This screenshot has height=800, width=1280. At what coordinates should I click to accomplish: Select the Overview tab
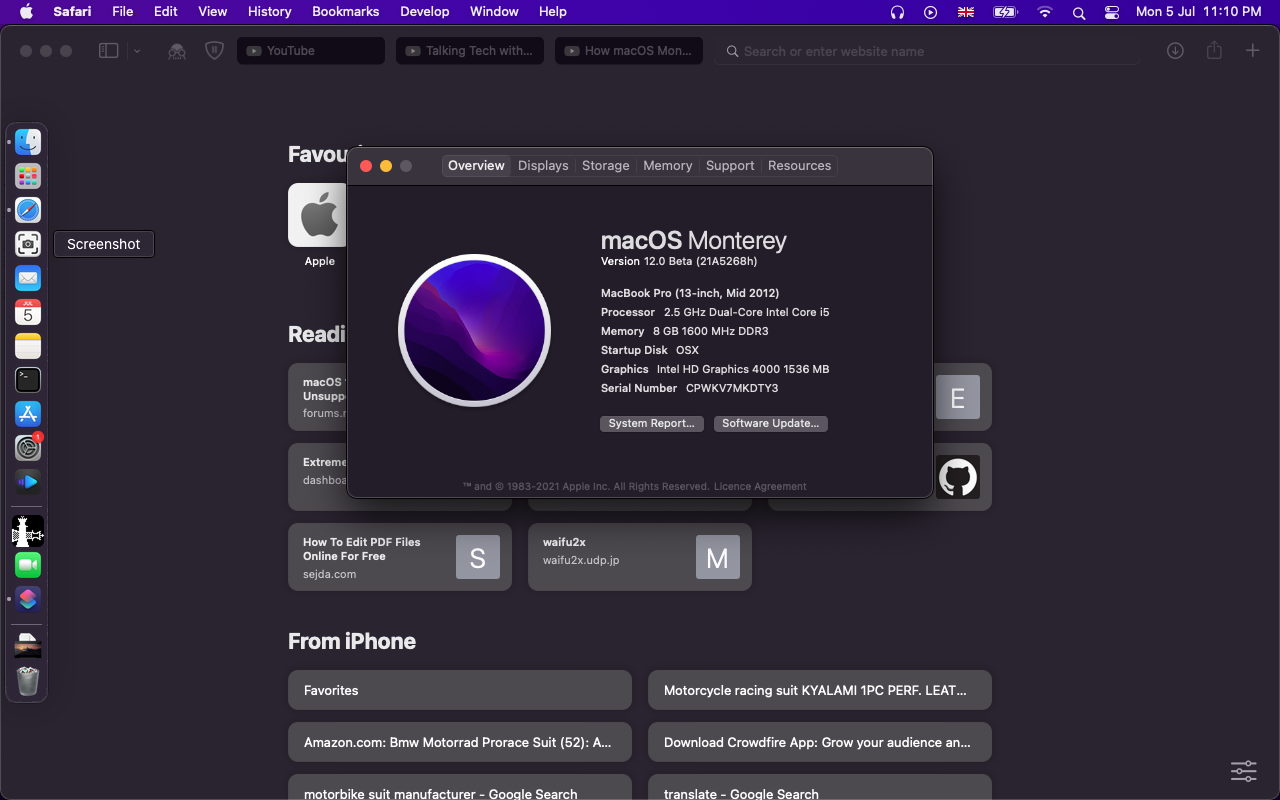(476, 166)
